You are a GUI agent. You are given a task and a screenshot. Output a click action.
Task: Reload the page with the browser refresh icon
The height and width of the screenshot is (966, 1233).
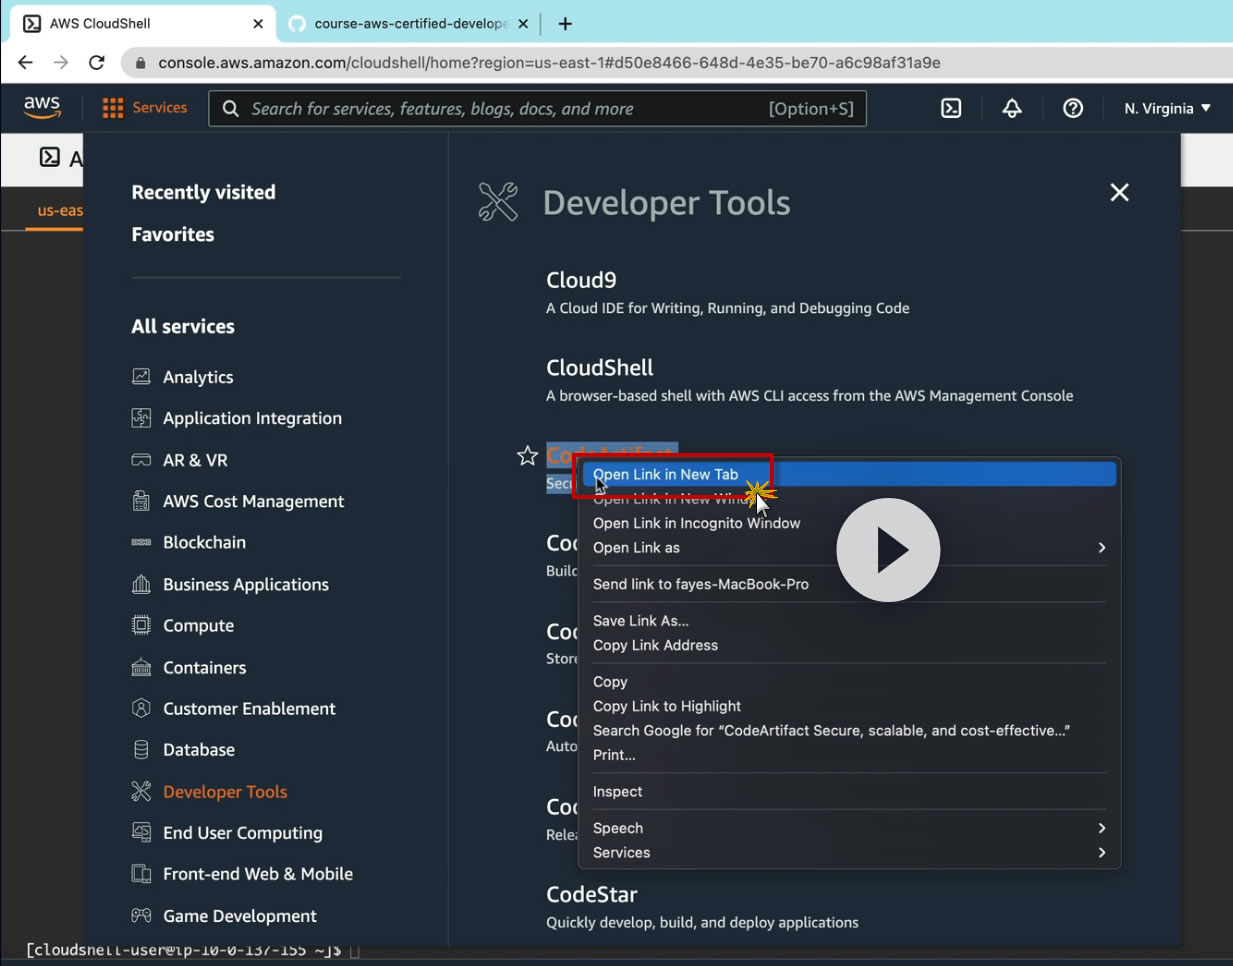pos(97,62)
